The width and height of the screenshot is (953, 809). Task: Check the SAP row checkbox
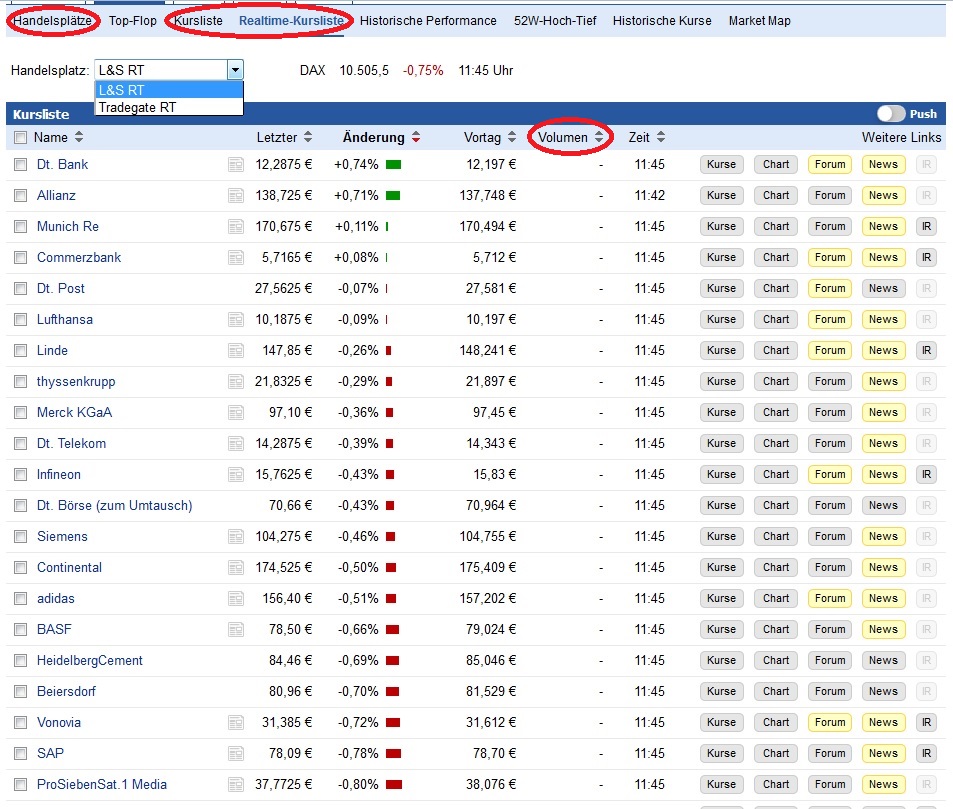21,754
